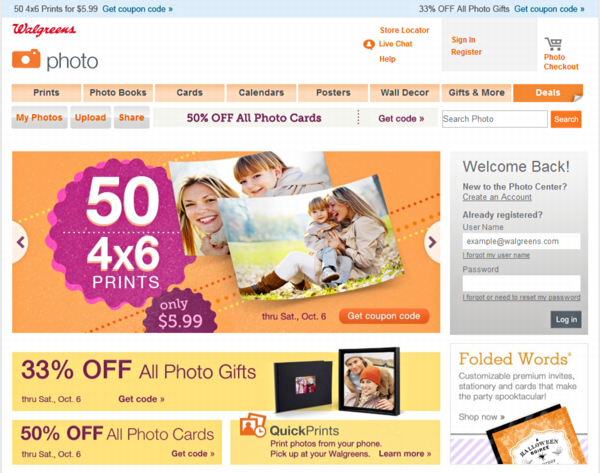Click the Get coupon code banner button
This screenshot has height=473, width=600.
pyautogui.click(x=384, y=316)
